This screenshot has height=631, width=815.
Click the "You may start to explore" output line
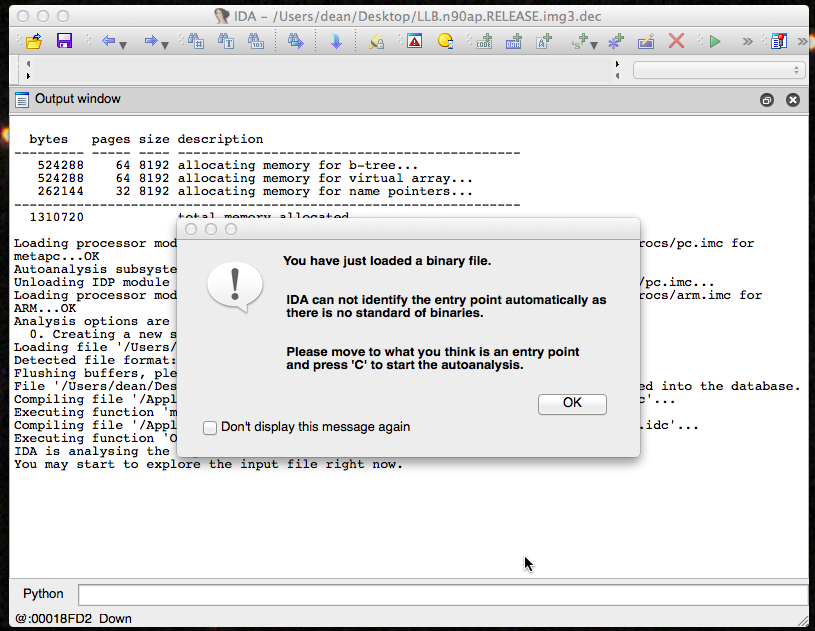click(208, 464)
